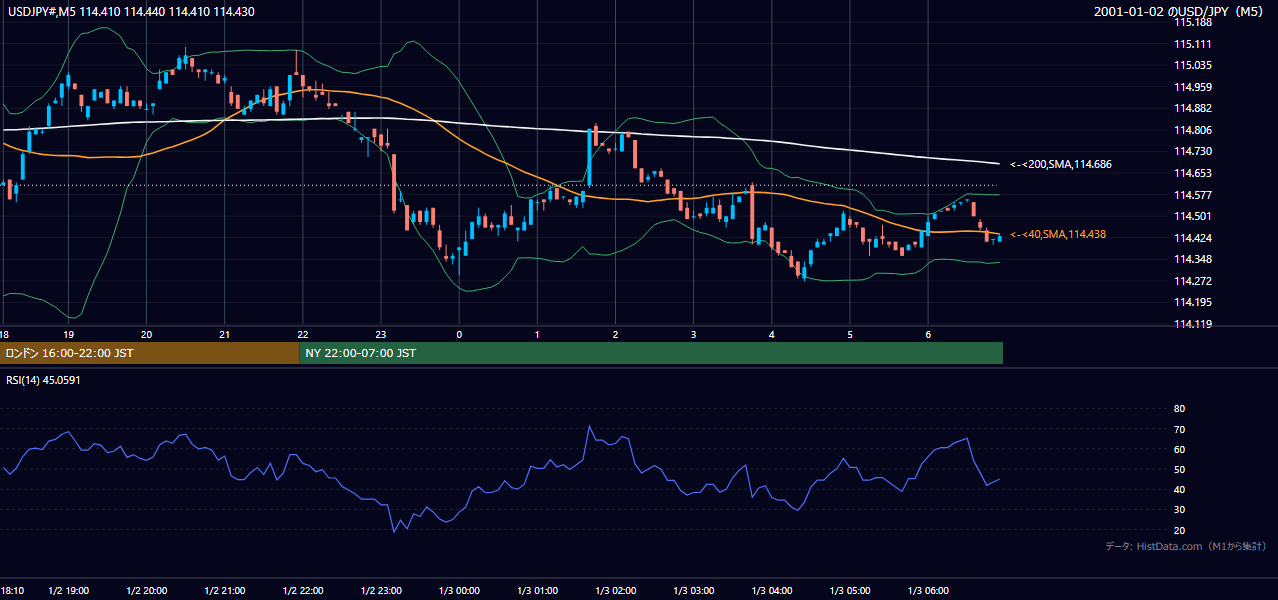Click price axis label 115.111

pyautogui.click(x=1192, y=44)
